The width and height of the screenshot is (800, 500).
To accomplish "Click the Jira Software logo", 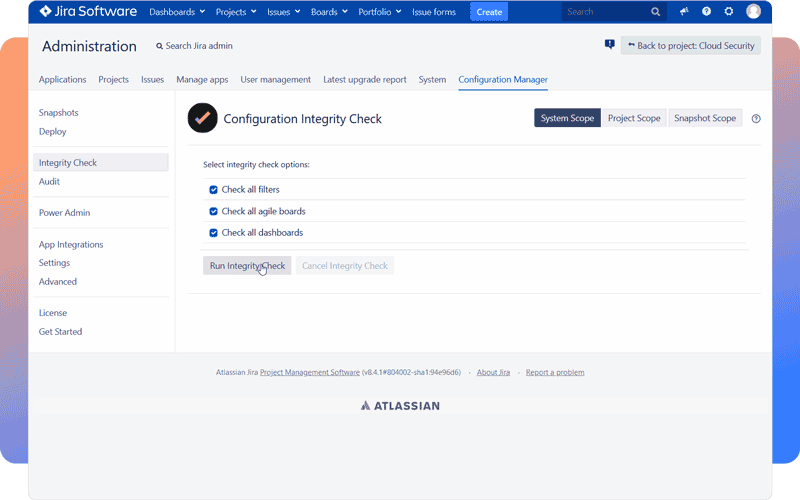I will [x=88, y=12].
